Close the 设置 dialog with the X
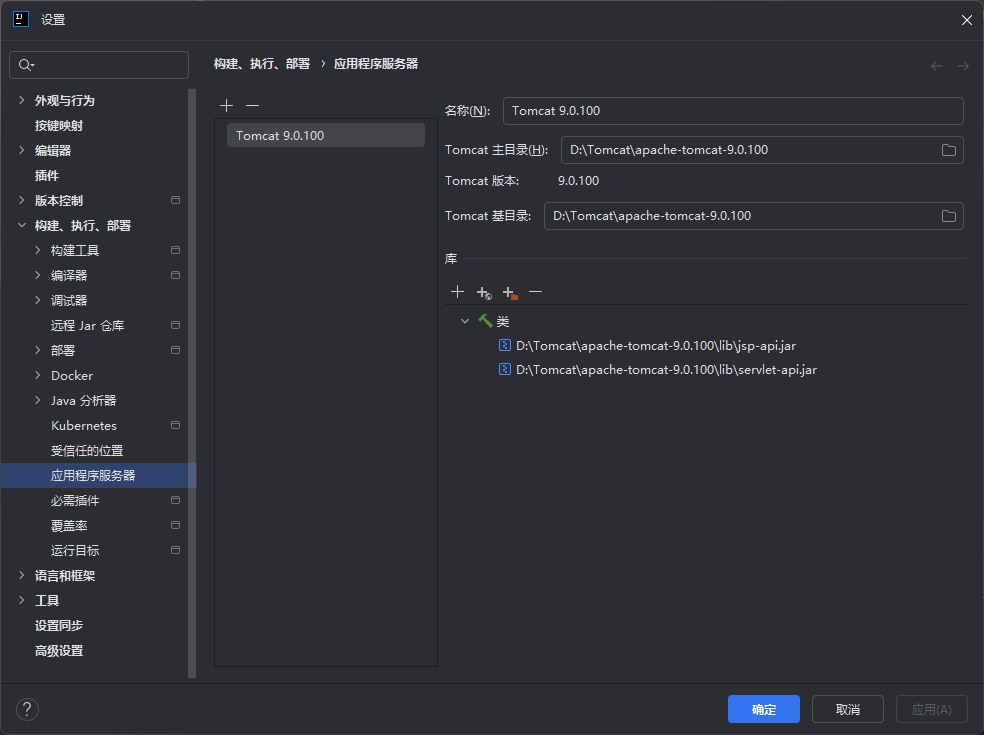 pos(966,20)
